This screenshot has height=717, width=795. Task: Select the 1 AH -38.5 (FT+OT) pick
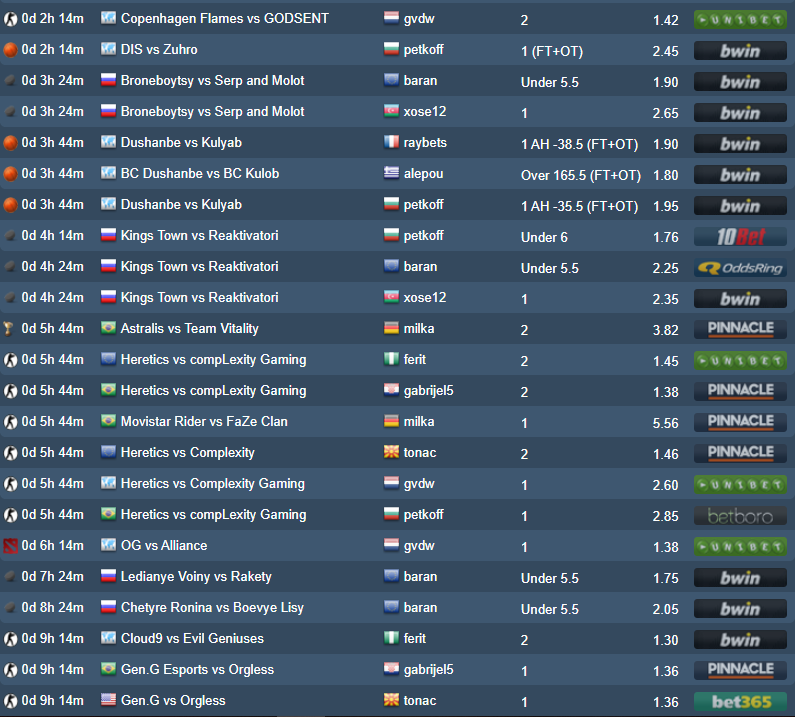pyautogui.click(x=579, y=145)
